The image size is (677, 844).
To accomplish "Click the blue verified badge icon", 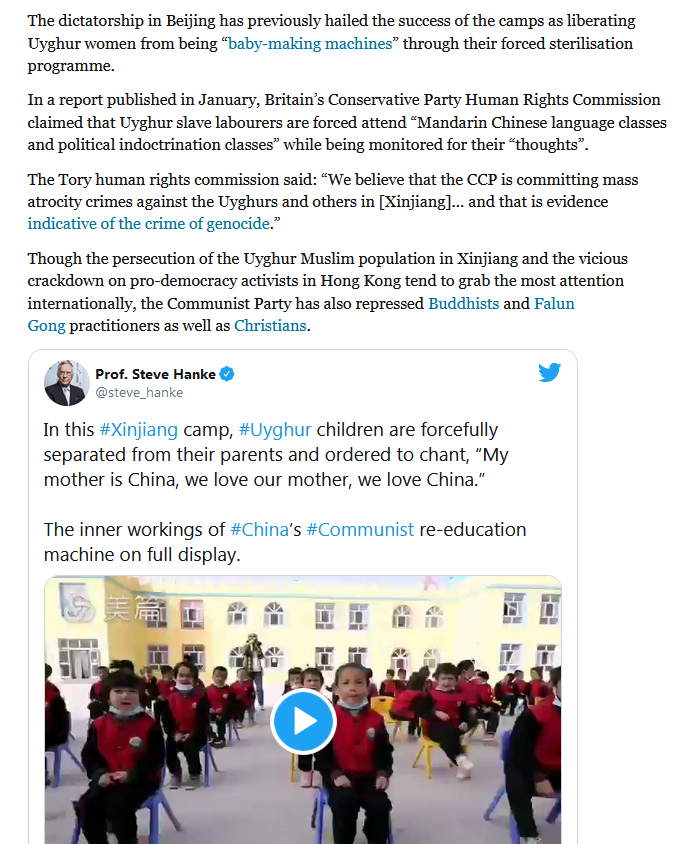I will click(227, 374).
